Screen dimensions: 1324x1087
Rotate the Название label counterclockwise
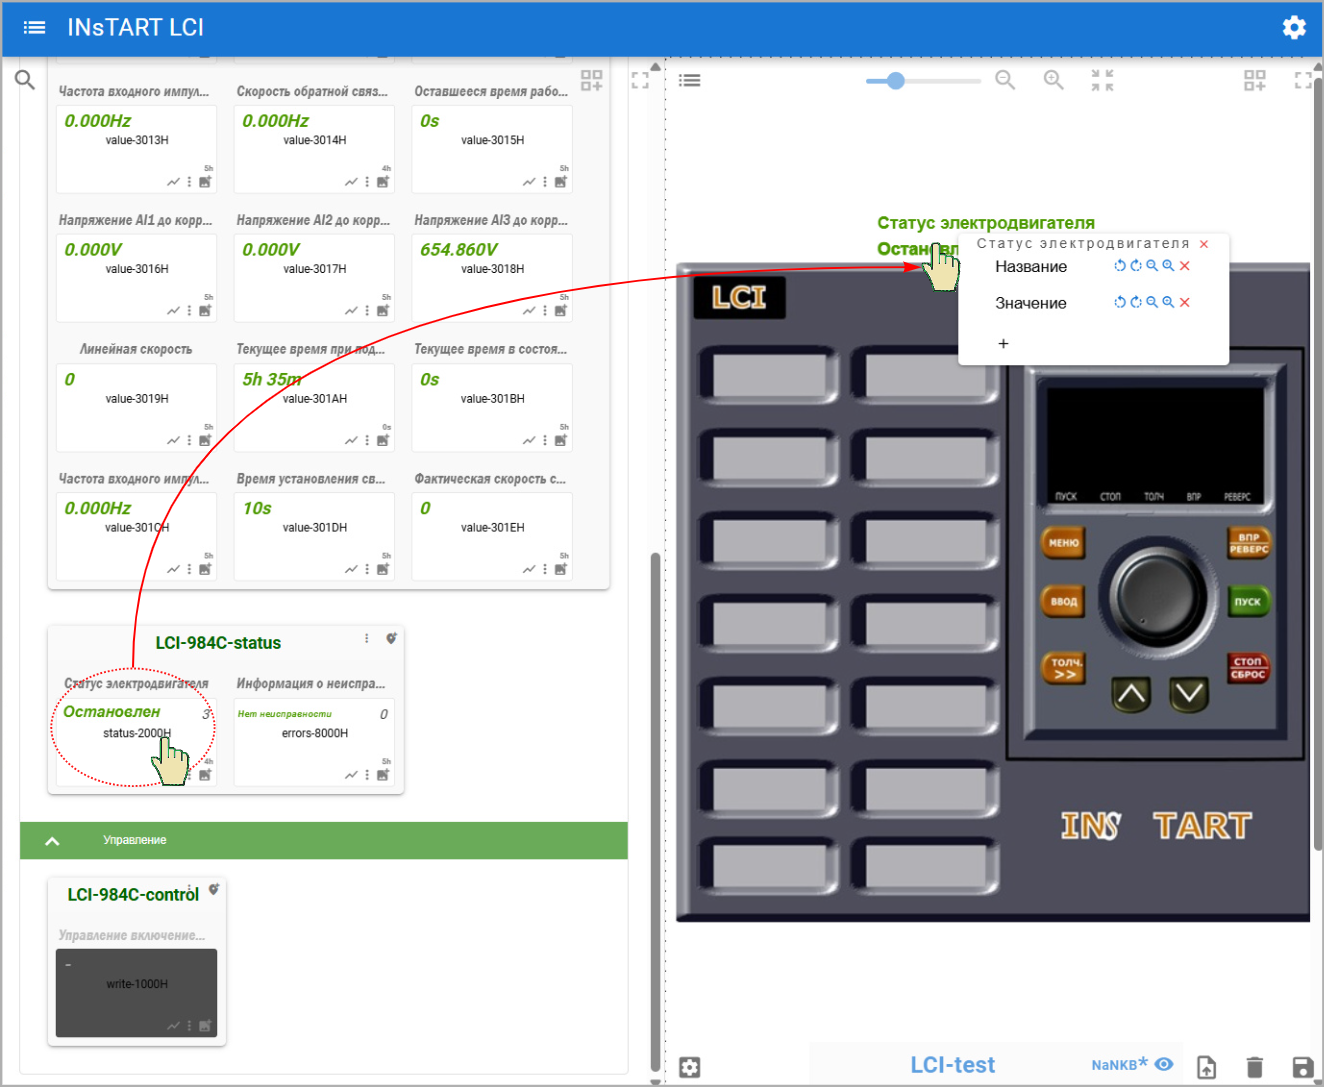click(x=1120, y=266)
